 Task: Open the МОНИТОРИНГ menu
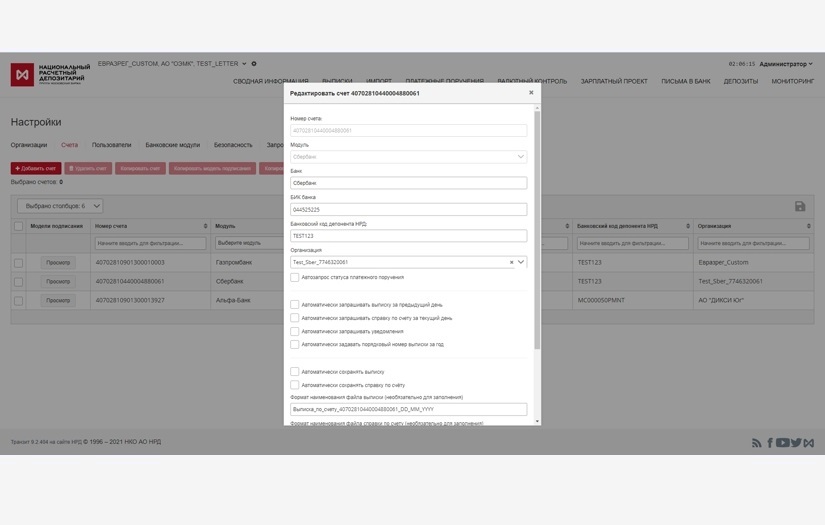click(792, 82)
